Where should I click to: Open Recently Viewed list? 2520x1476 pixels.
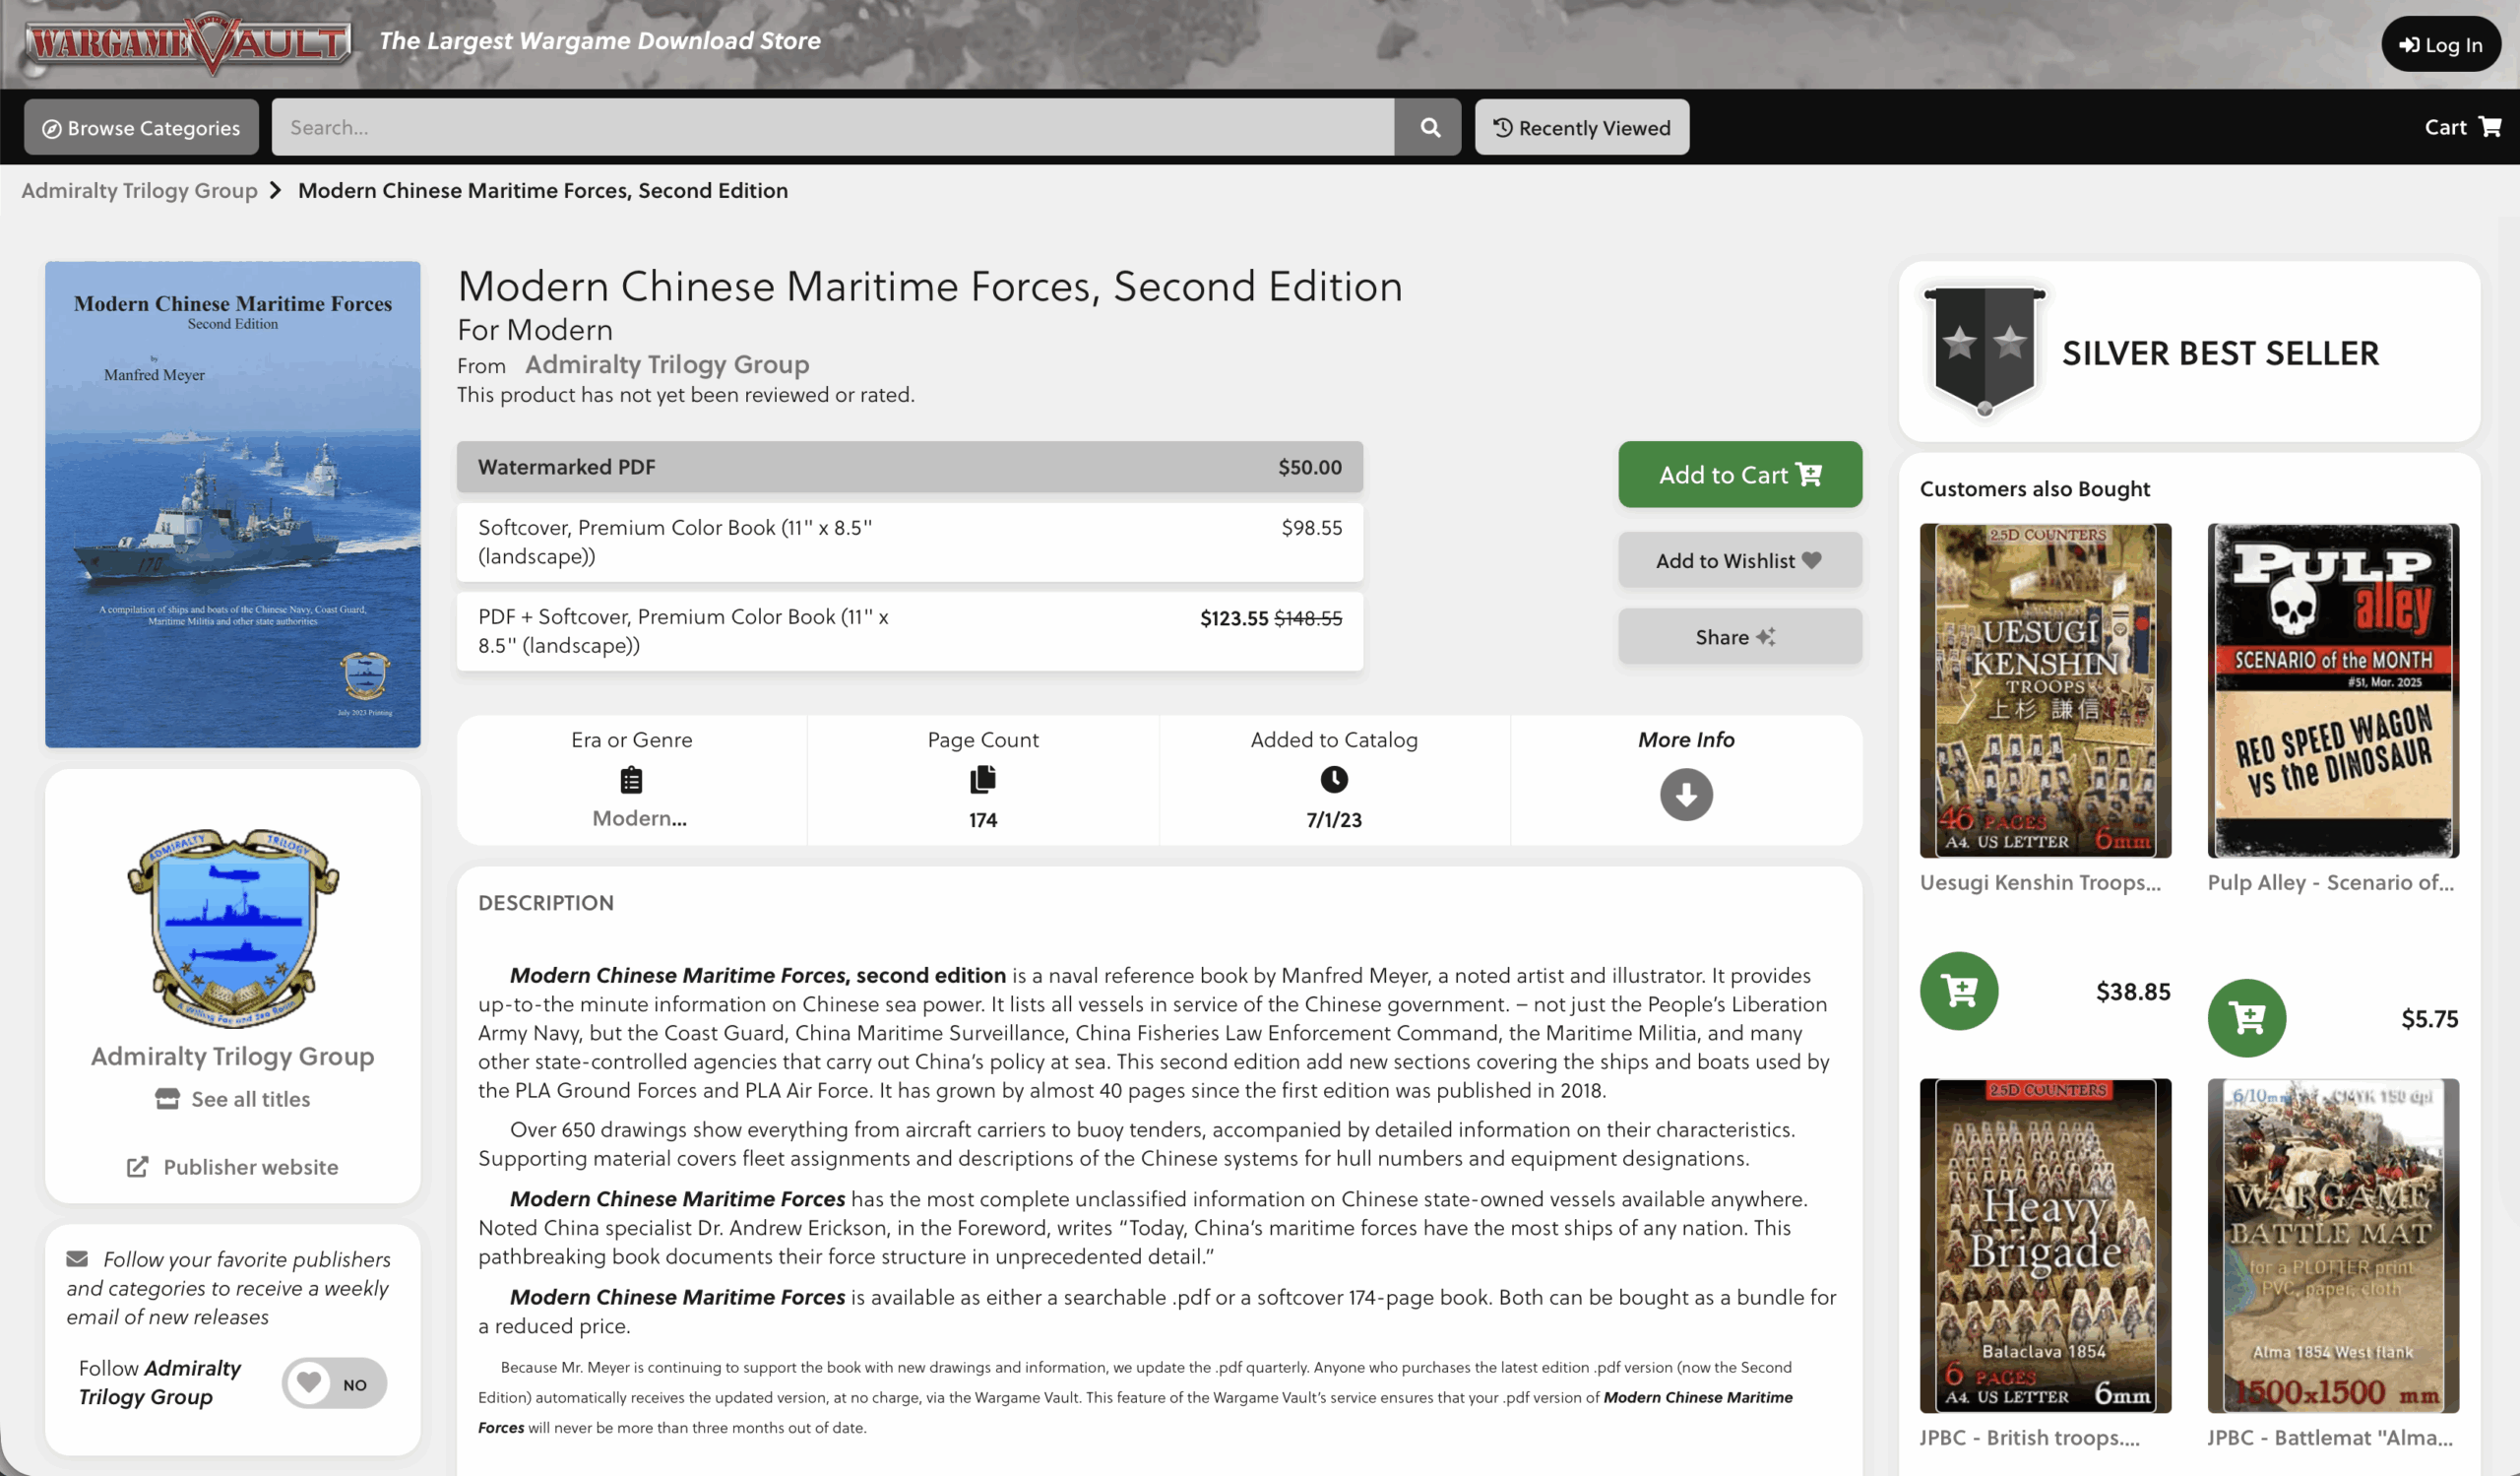click(1581, 127)
